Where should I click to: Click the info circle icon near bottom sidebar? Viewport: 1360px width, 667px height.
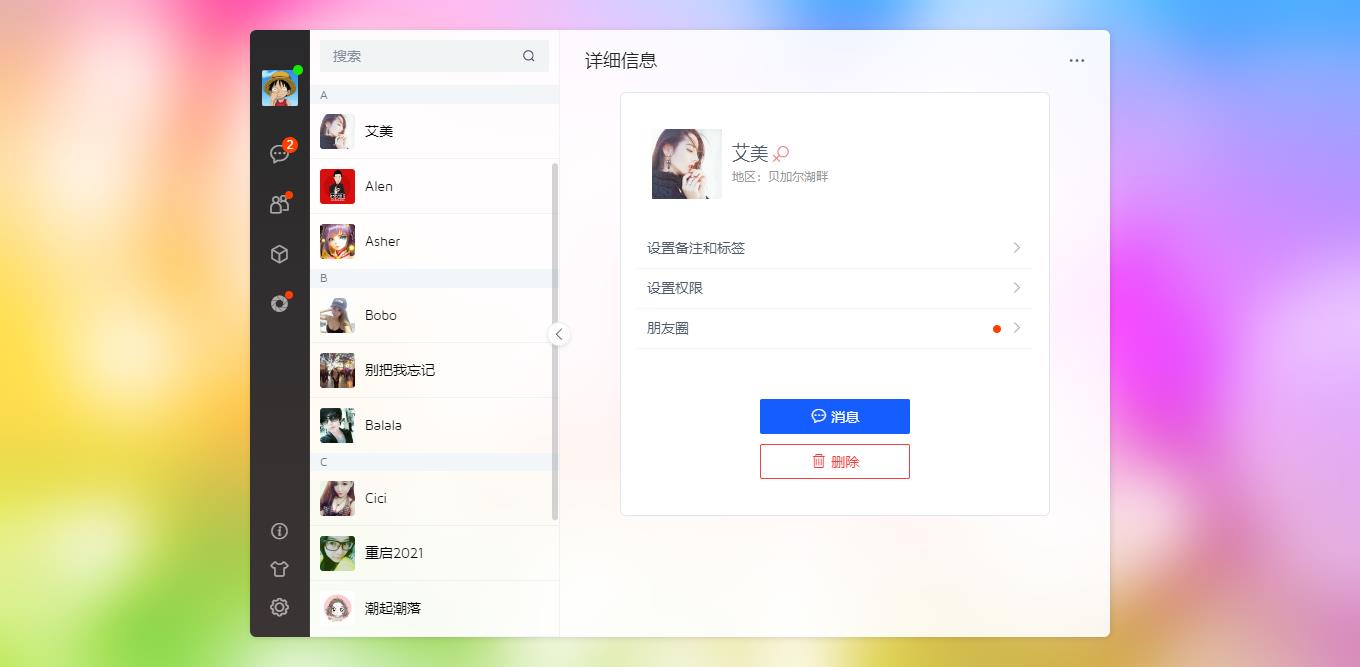click(280, 531)
